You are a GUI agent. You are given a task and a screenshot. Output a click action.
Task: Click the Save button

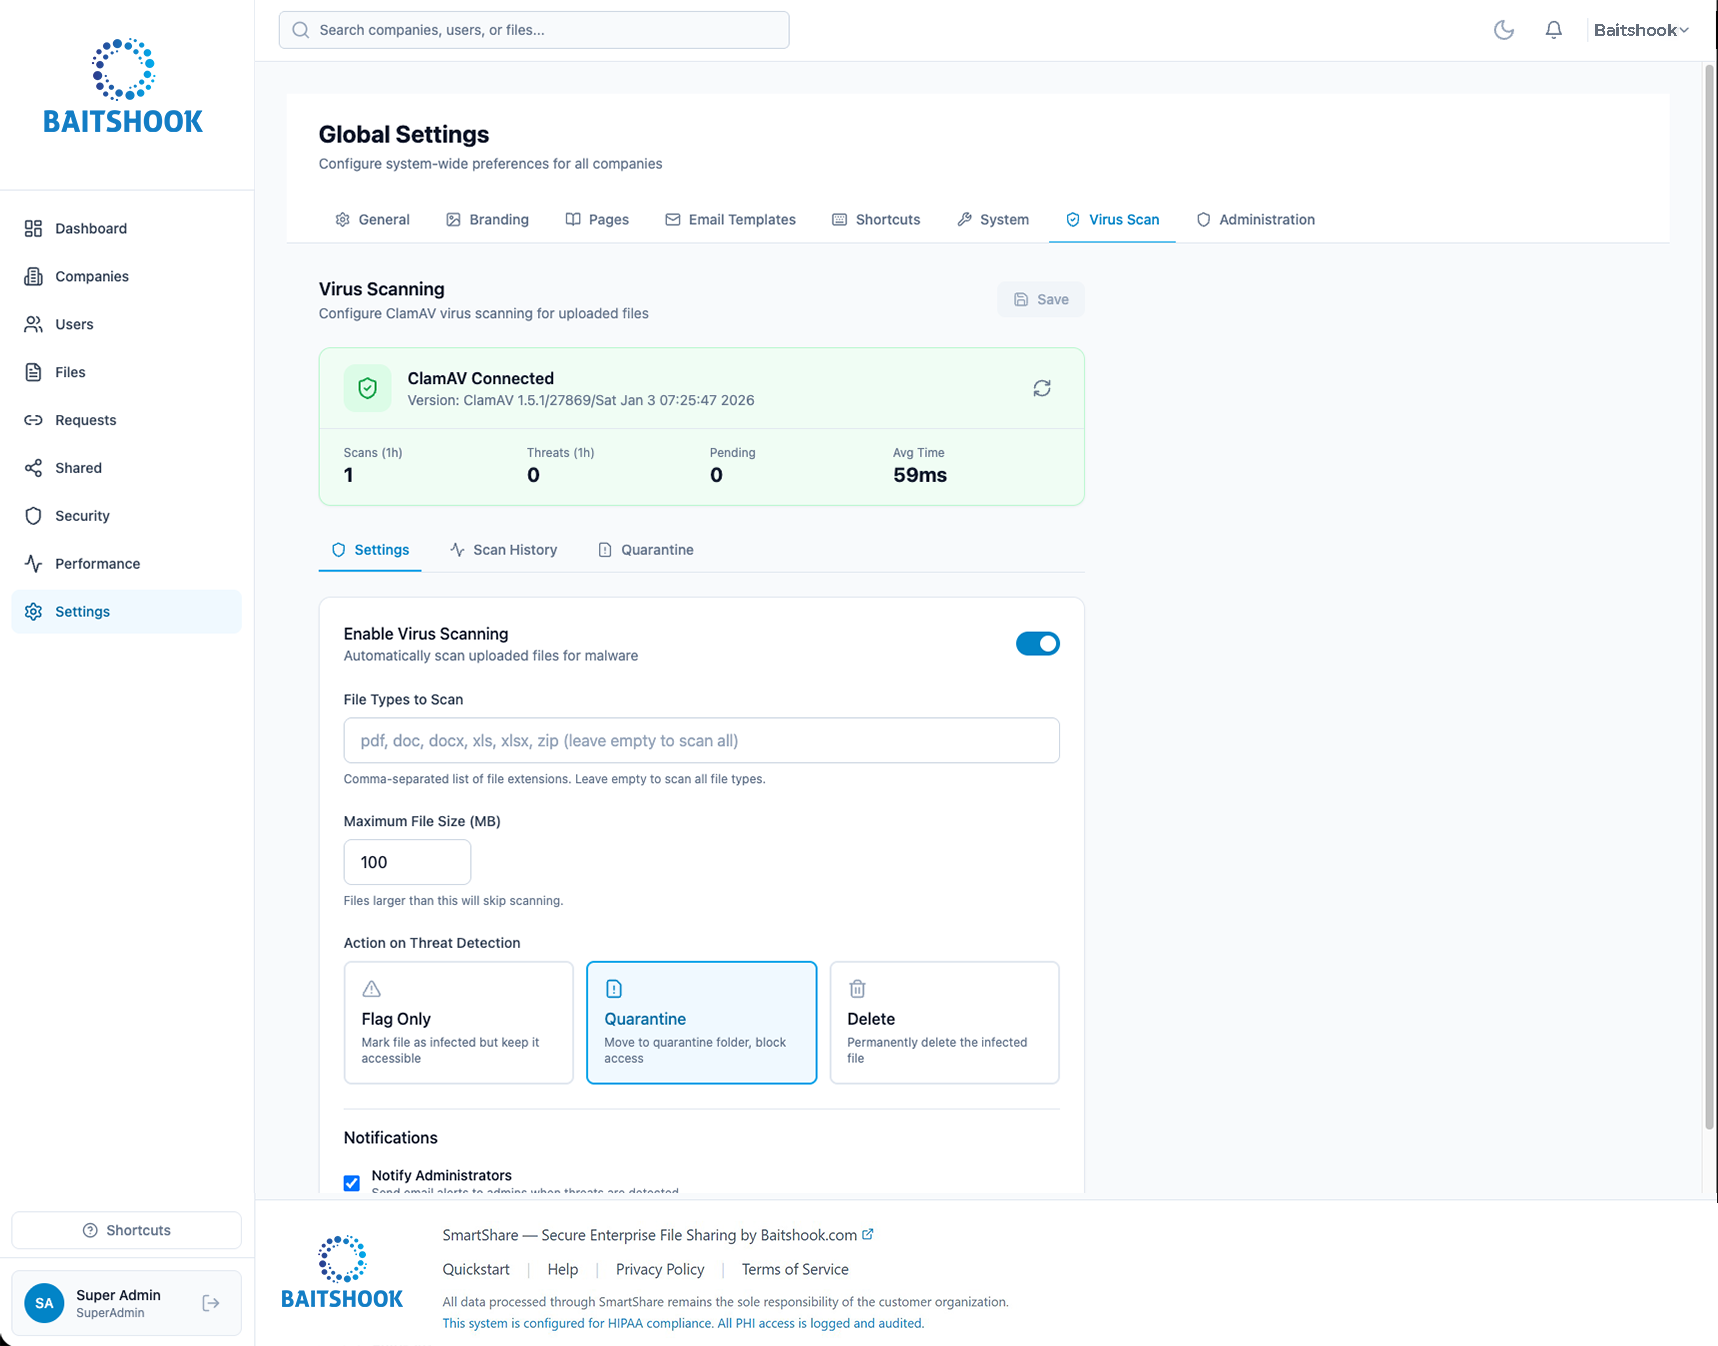pyautogui.click(x=1040, y=299)
